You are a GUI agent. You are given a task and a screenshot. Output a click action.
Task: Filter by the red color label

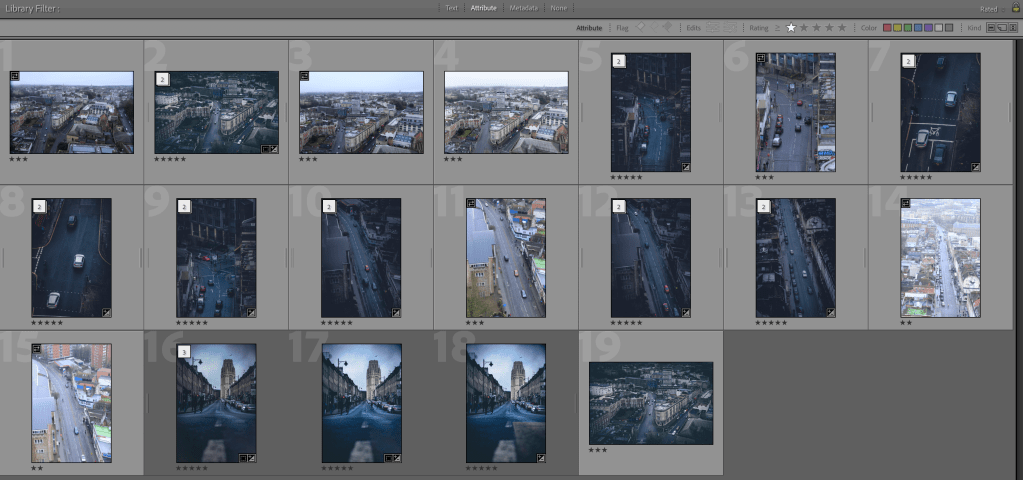click(x=887, y=28)
